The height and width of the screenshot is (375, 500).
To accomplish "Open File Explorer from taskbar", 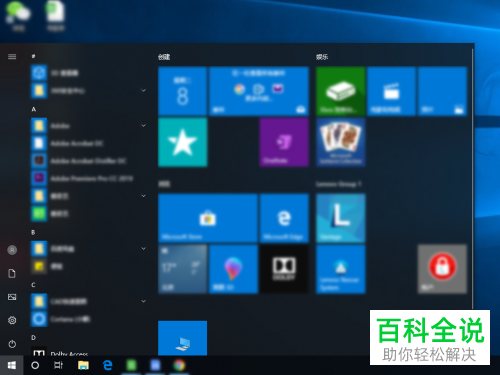I will 83,365.
